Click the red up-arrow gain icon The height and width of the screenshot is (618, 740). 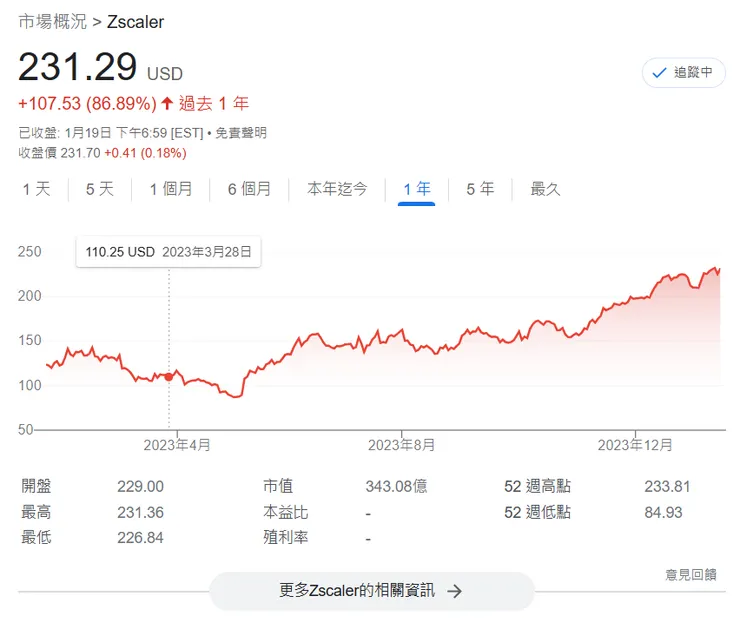(167, 103)
